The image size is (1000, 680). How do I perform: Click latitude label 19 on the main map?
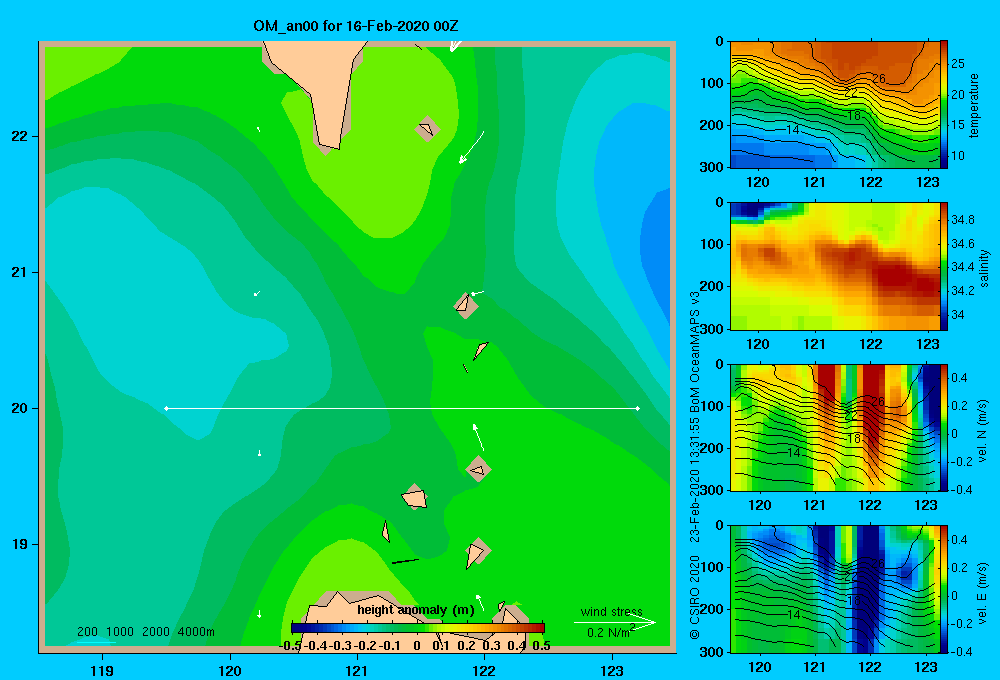click(x=20, y=544)
